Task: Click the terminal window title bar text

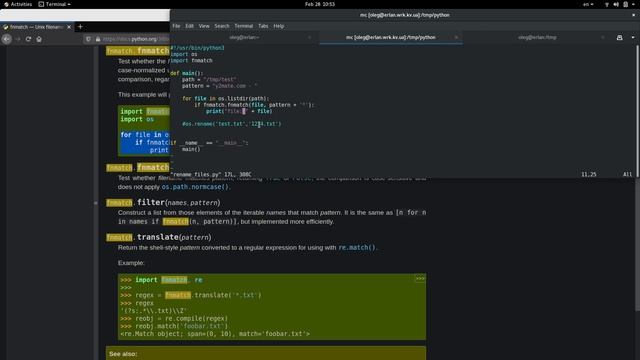Action: point(404,15)
